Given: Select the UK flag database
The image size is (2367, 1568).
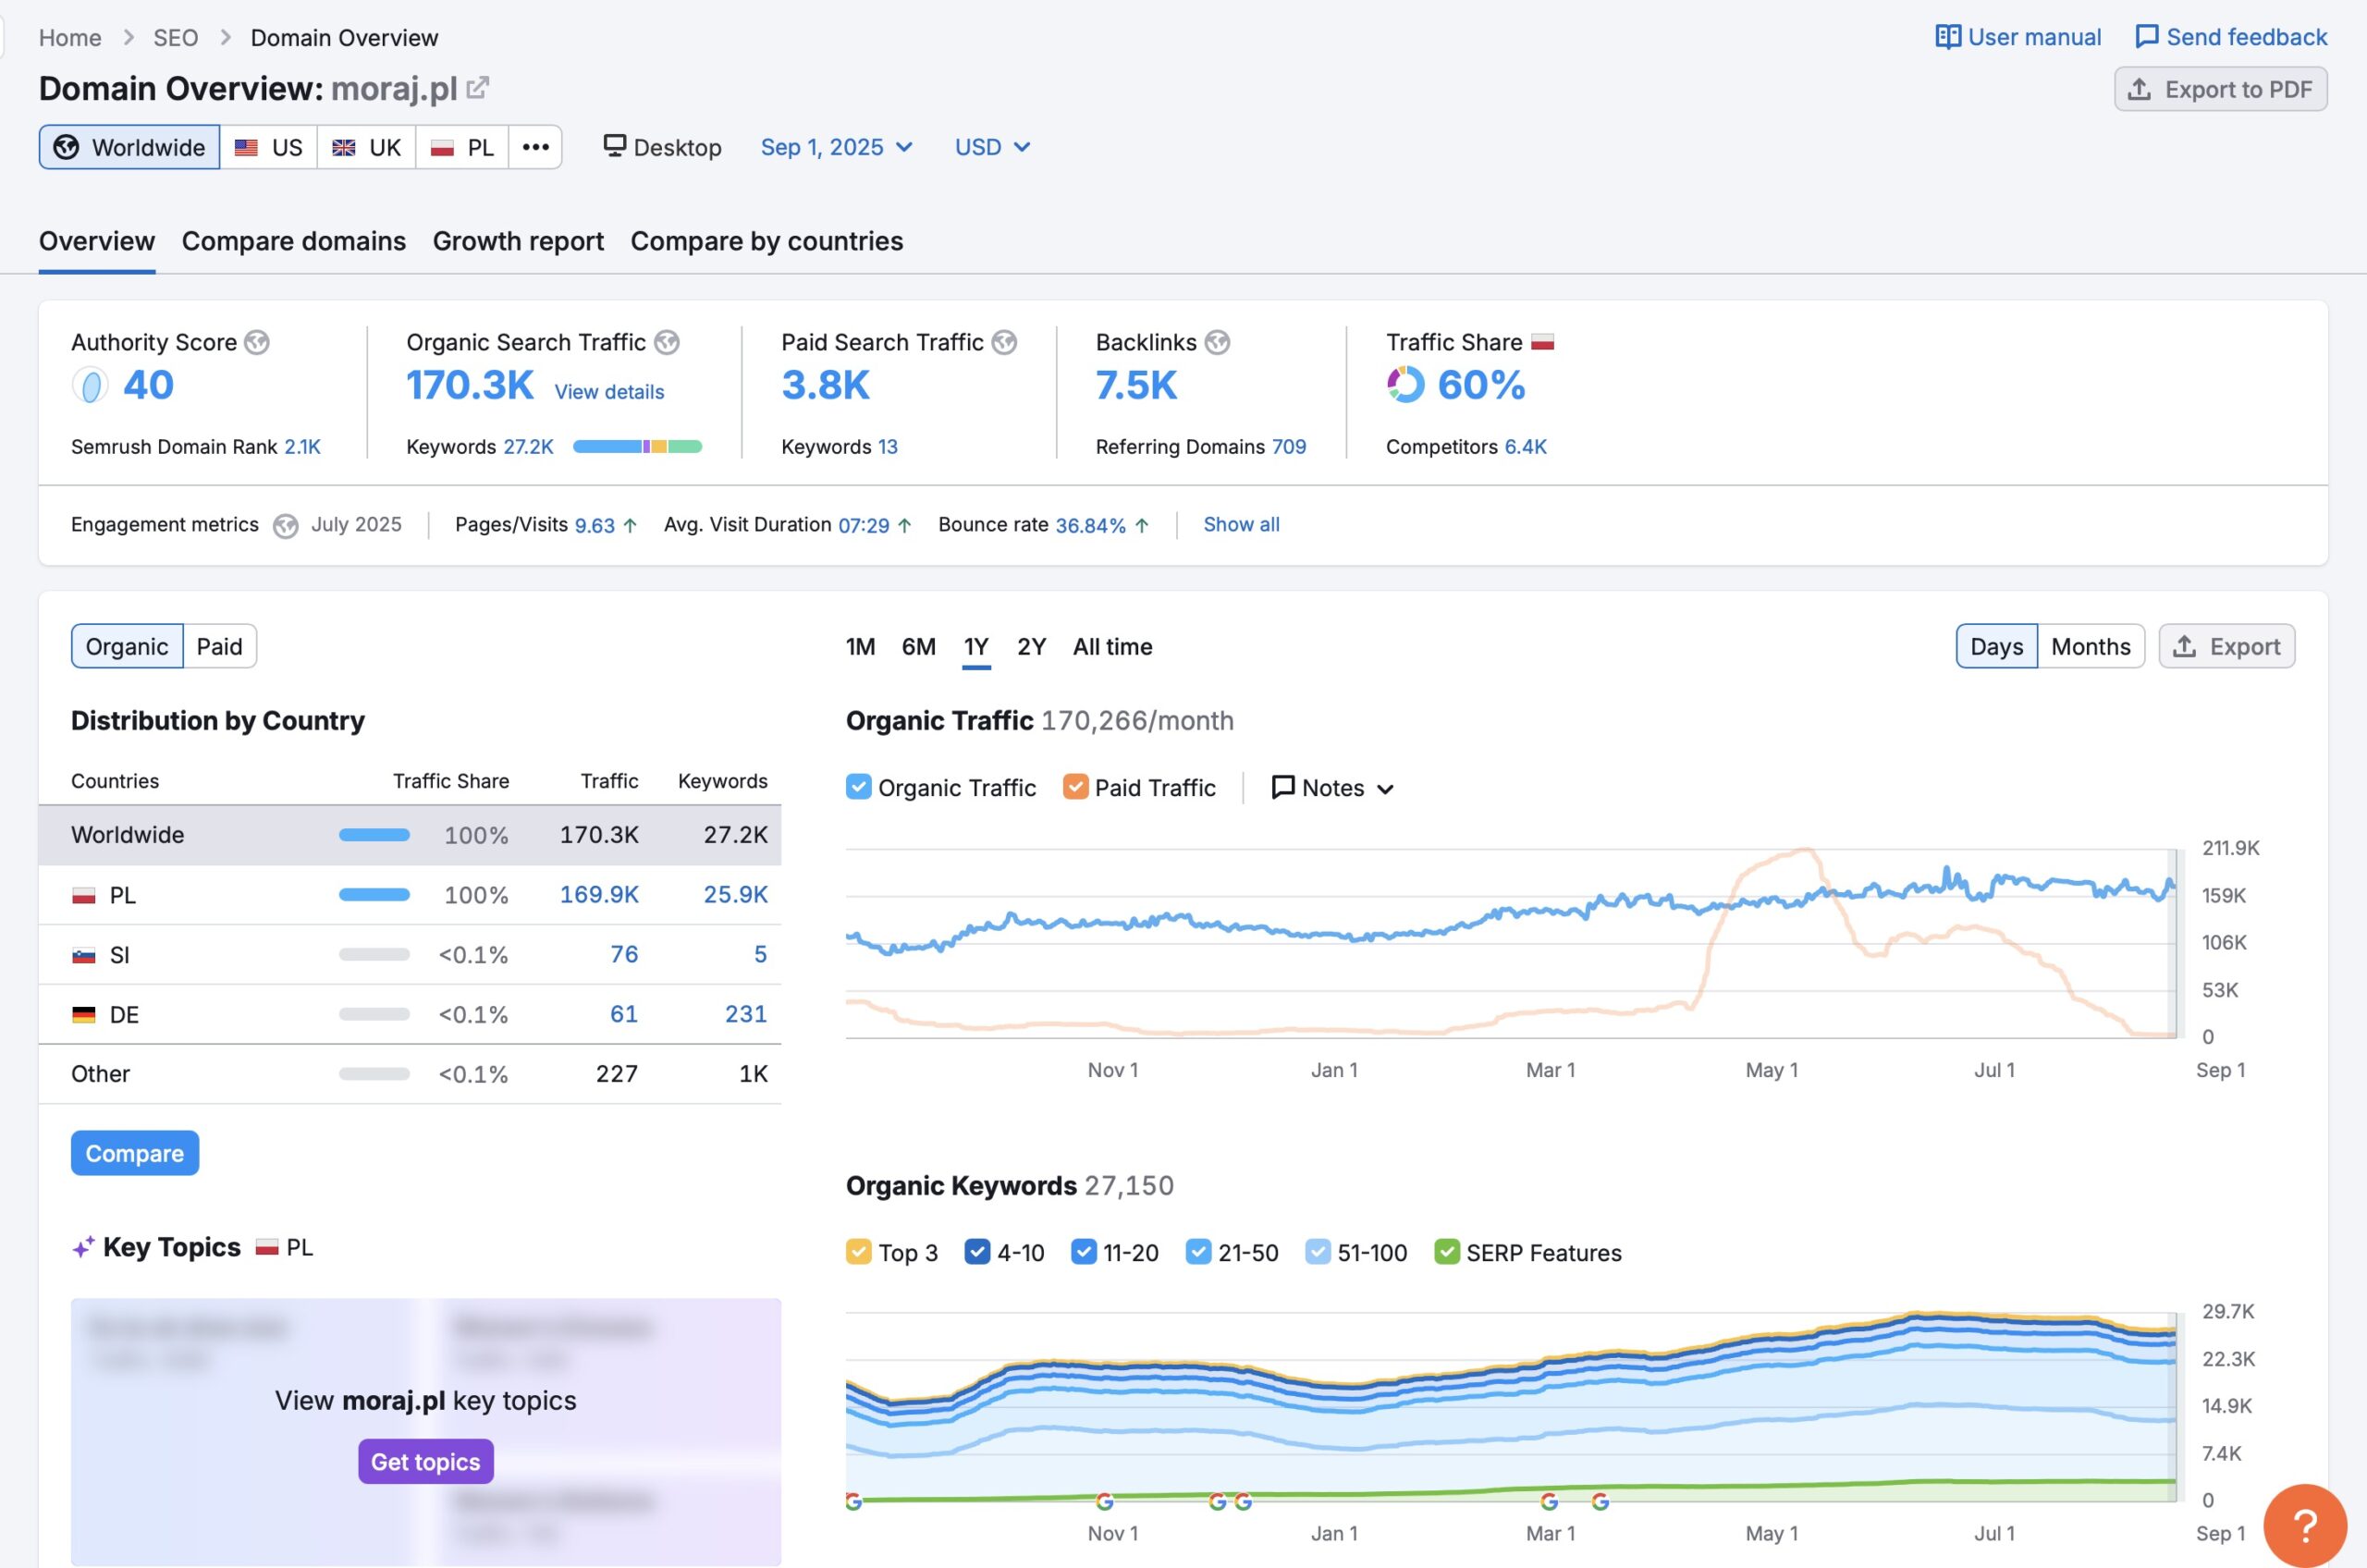Looking at the screenshot, I should [344, 147].
